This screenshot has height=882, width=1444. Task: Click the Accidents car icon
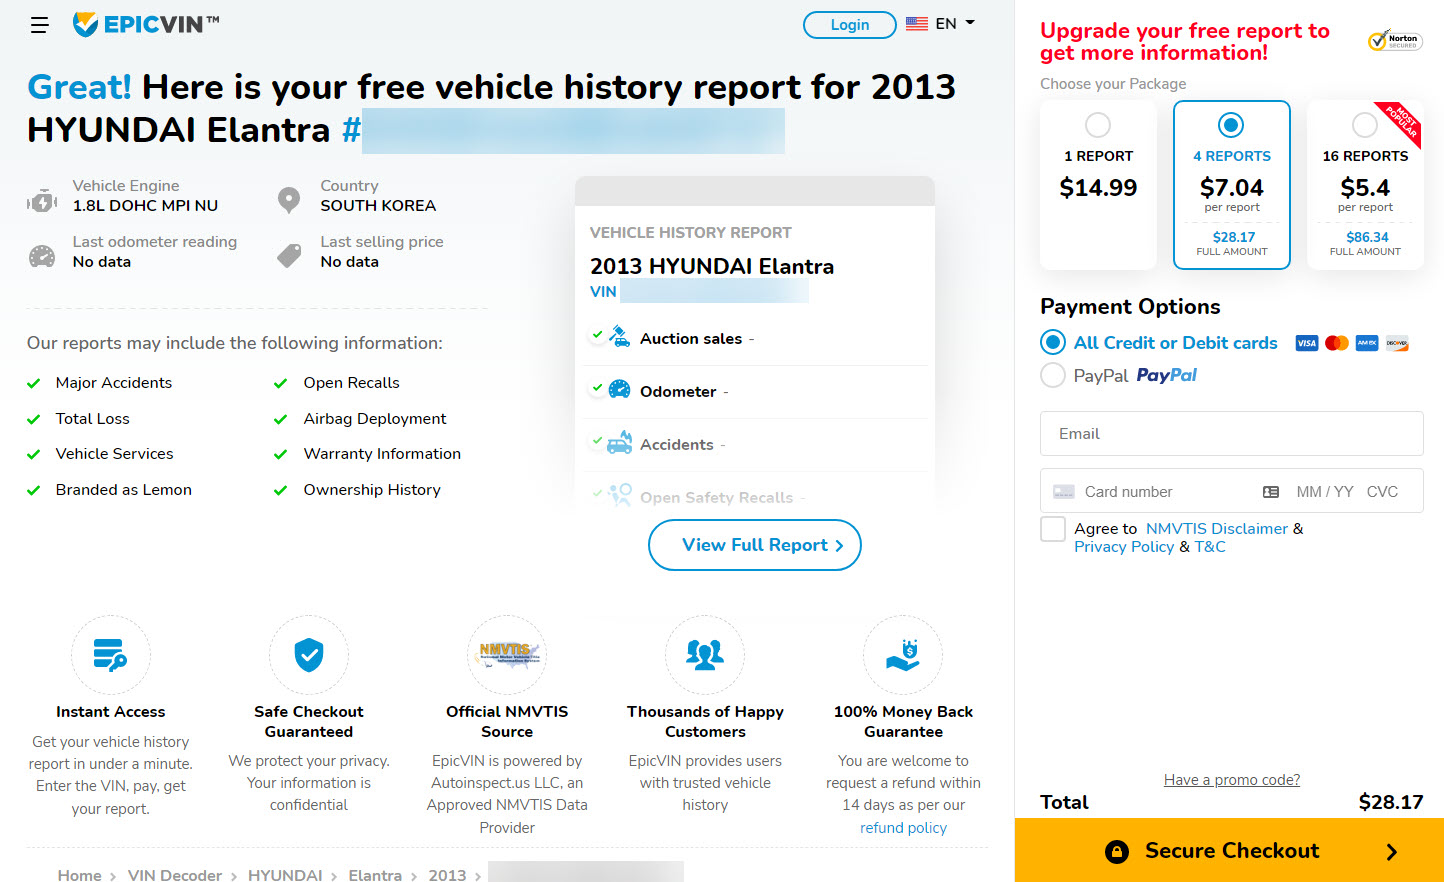(x=620, y=443)
